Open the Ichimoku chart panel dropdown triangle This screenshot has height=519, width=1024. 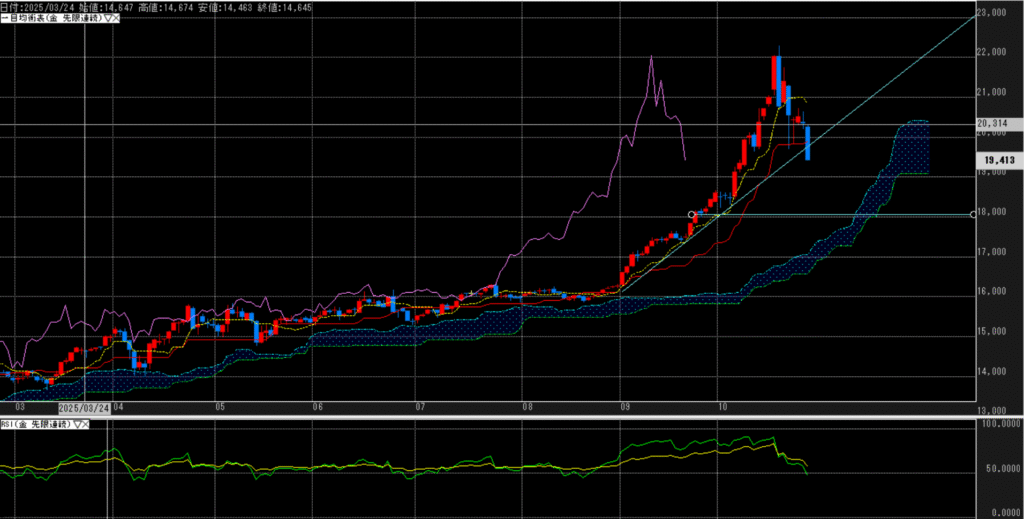(108, 19)
